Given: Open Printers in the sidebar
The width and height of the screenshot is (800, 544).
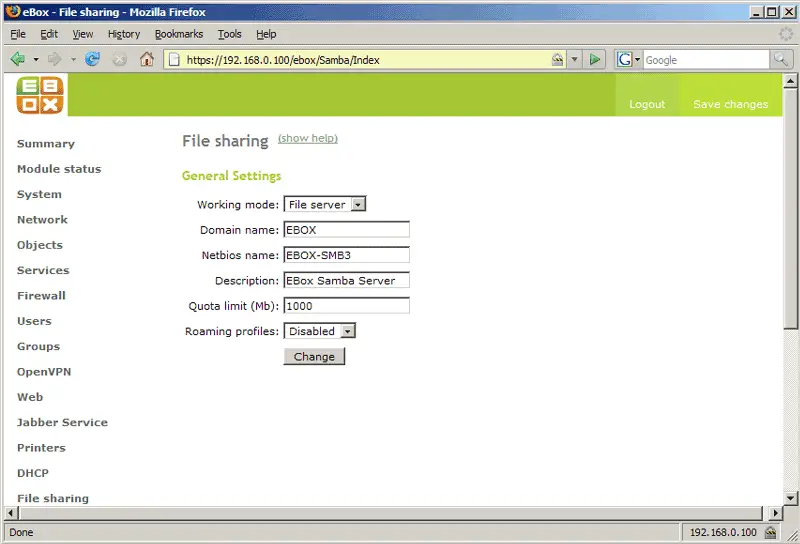Looking at the screenshot, I should [41, 448].
